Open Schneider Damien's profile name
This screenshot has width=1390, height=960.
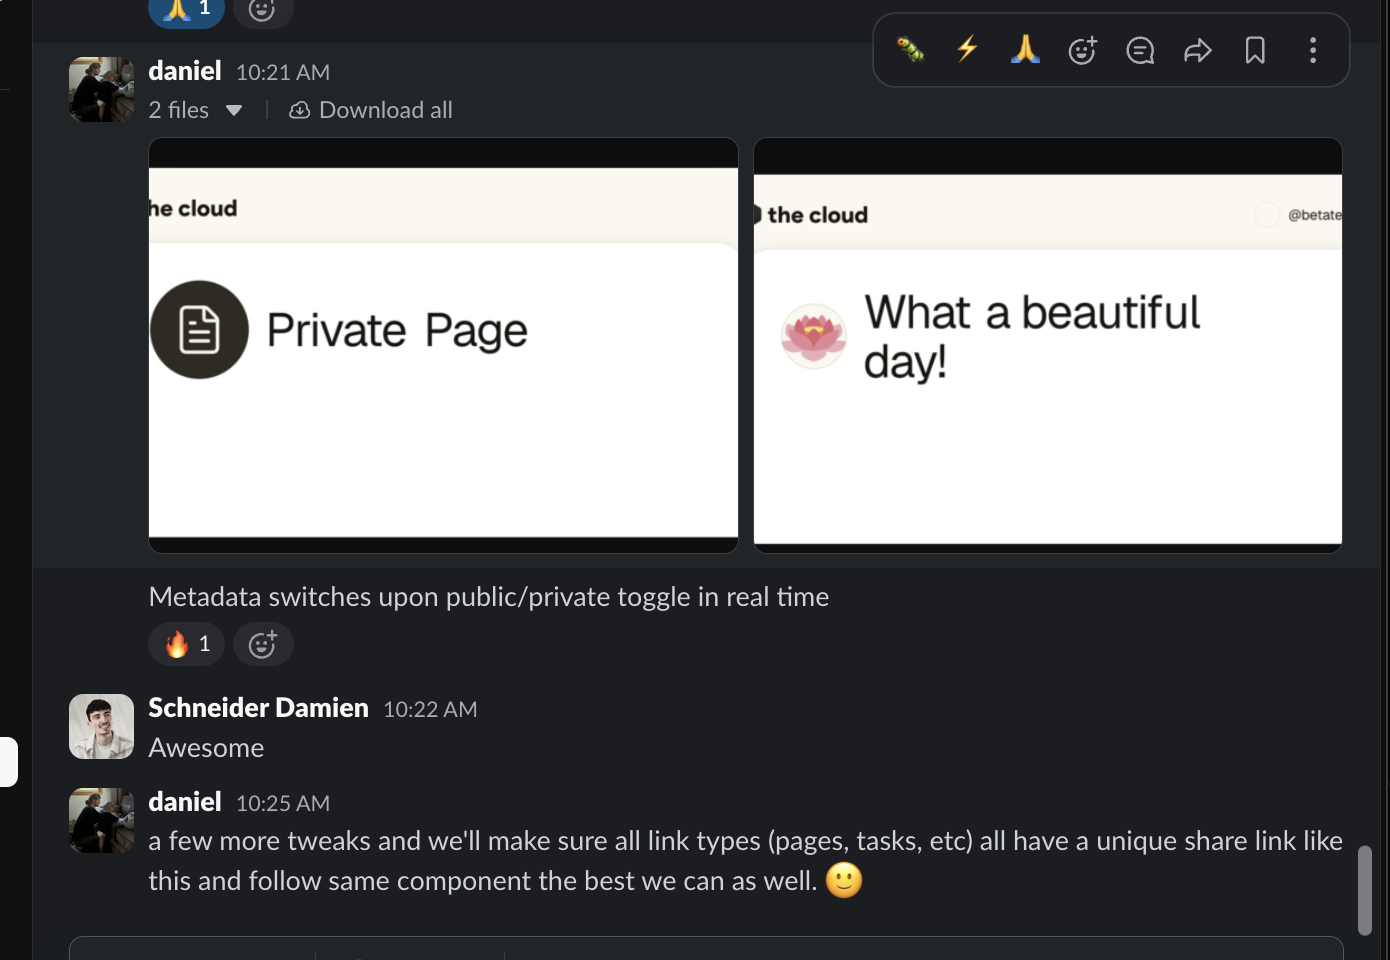coord(258,708)
